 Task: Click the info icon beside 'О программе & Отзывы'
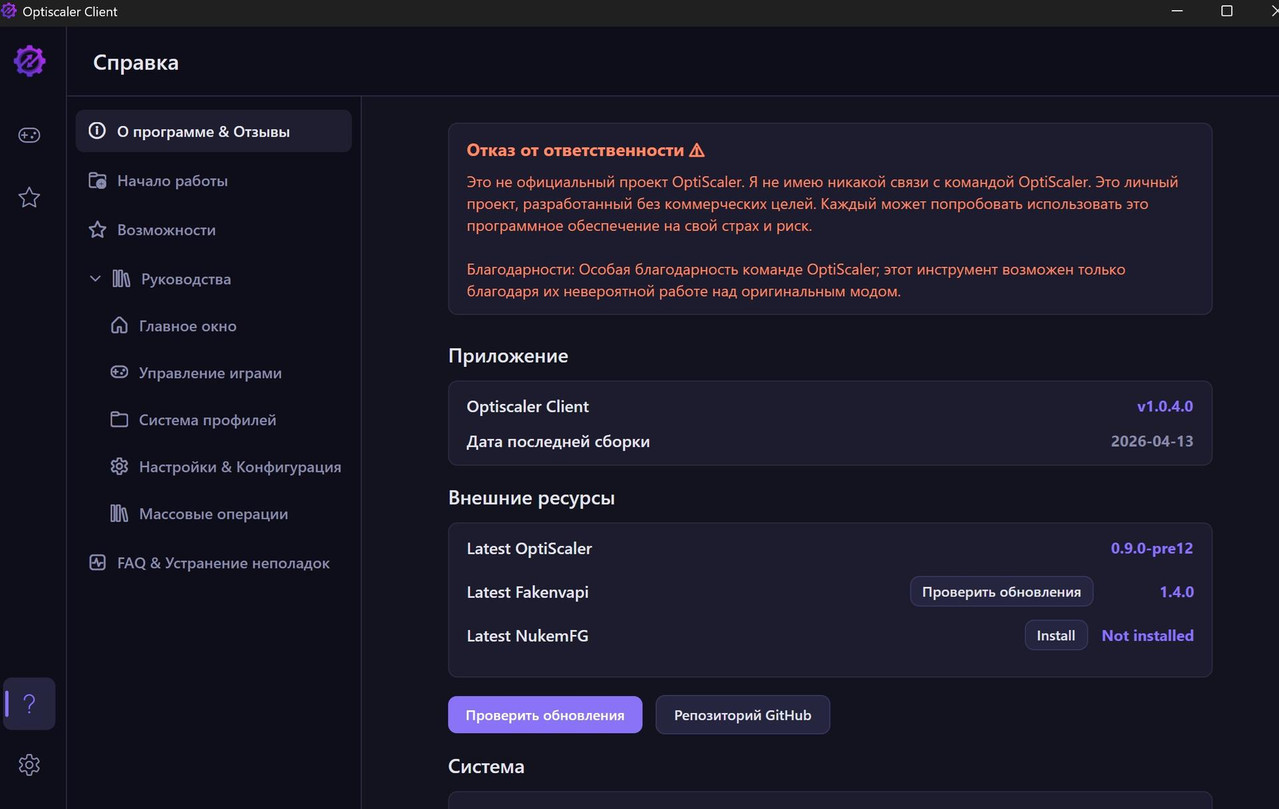click(97, 131)
